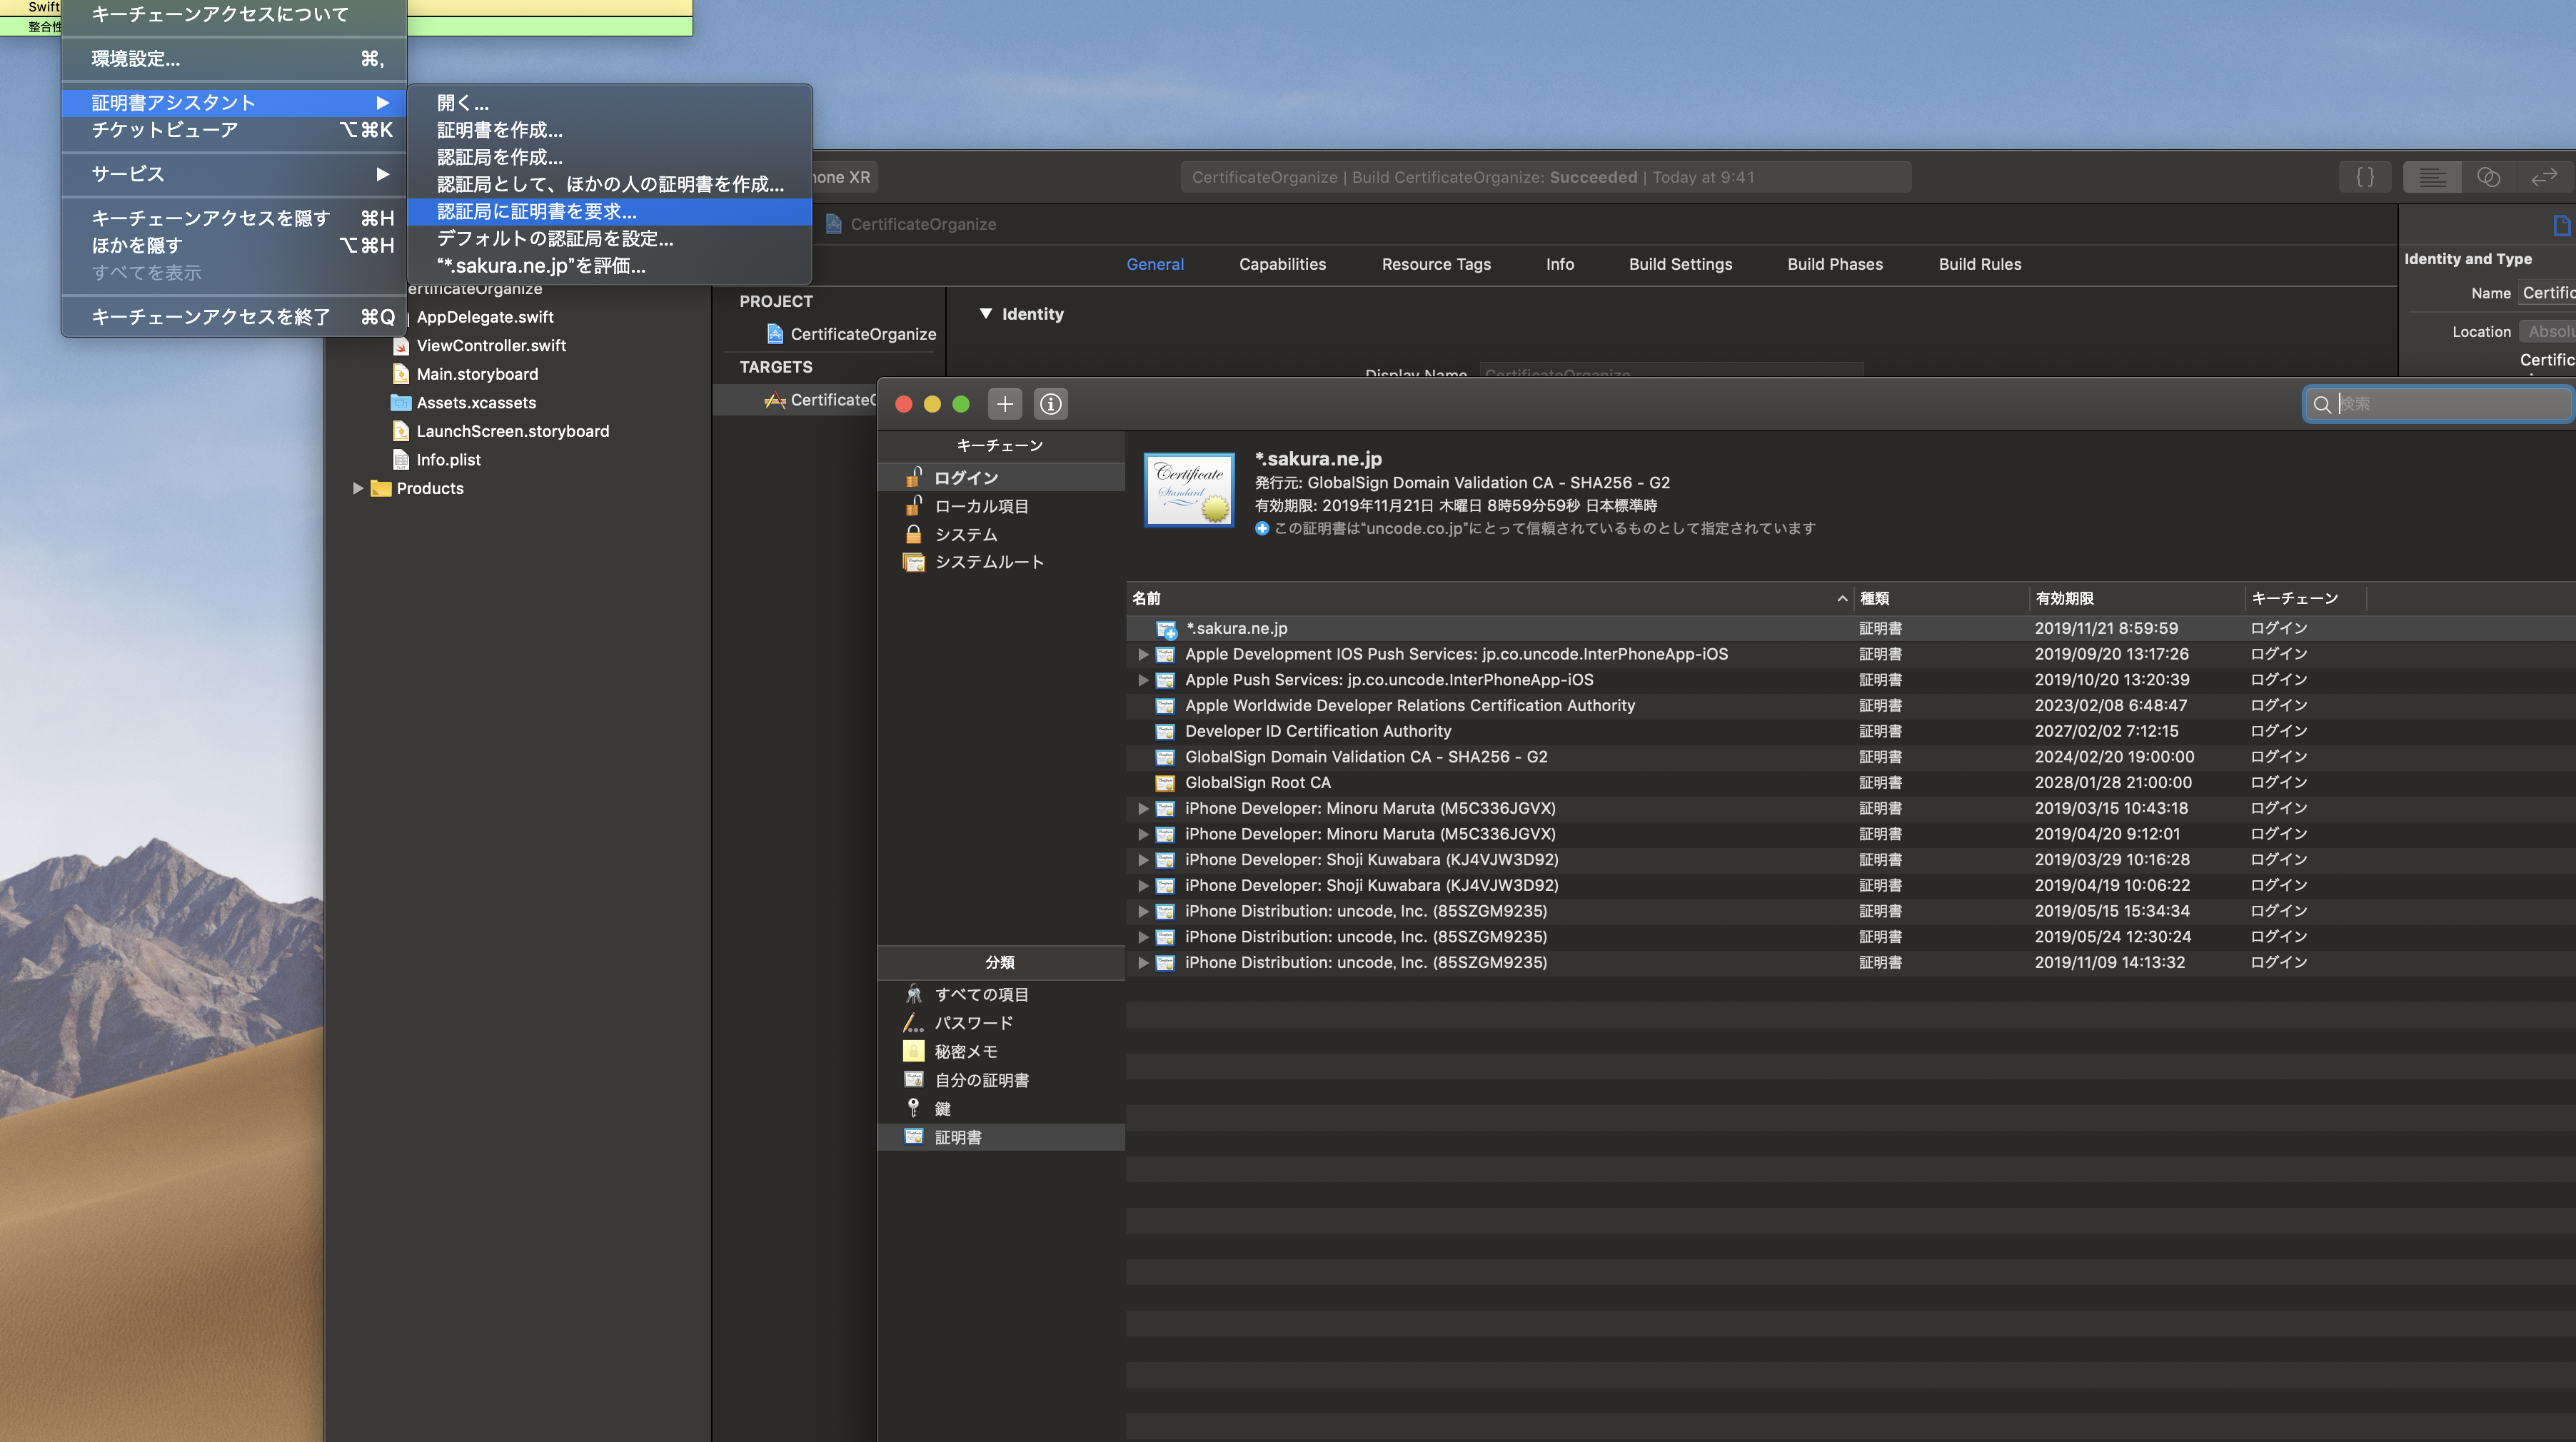Sort by the キーチェーン column header
This screenshot has width=2576, height=1442.
2305,598
